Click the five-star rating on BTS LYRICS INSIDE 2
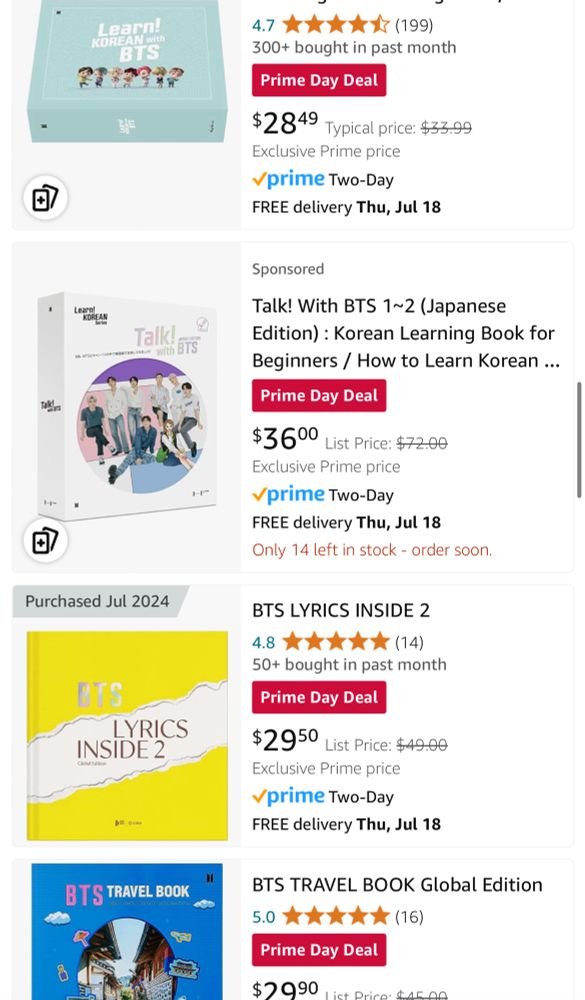 336,642
